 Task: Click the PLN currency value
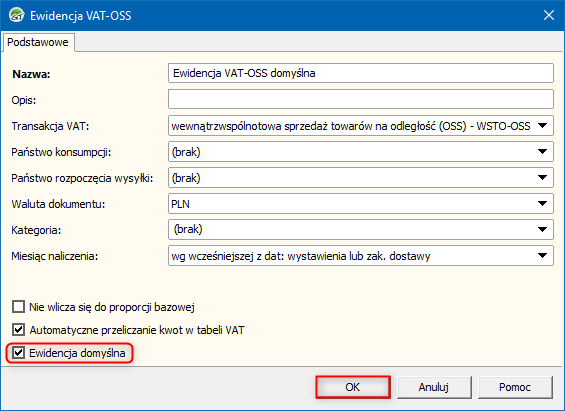pos(180,204)
